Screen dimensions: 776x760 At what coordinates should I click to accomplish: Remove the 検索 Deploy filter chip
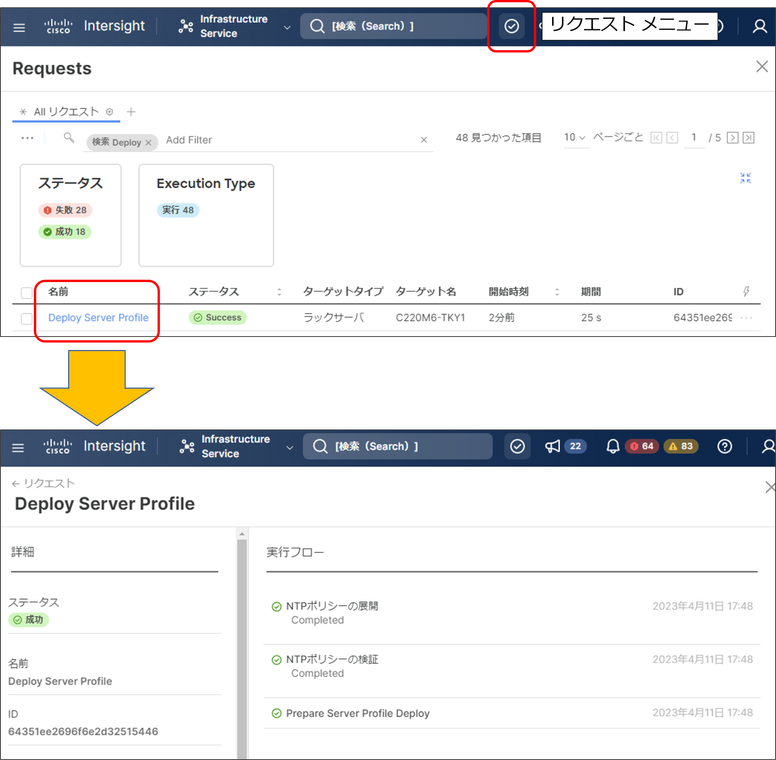coord(148,142)
